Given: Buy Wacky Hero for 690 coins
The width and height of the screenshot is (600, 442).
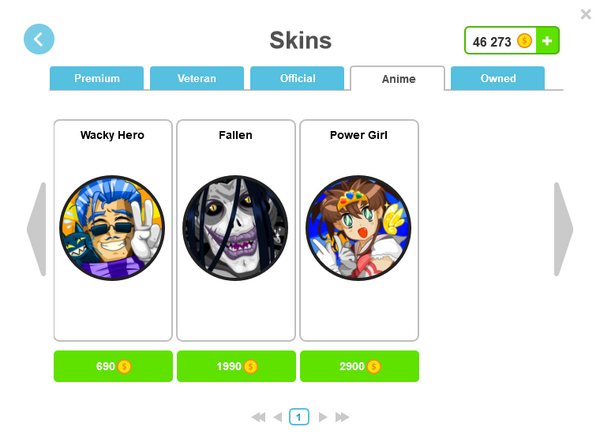Looking at the screenshot, I should pyautogui.click(x=113, y=366).
